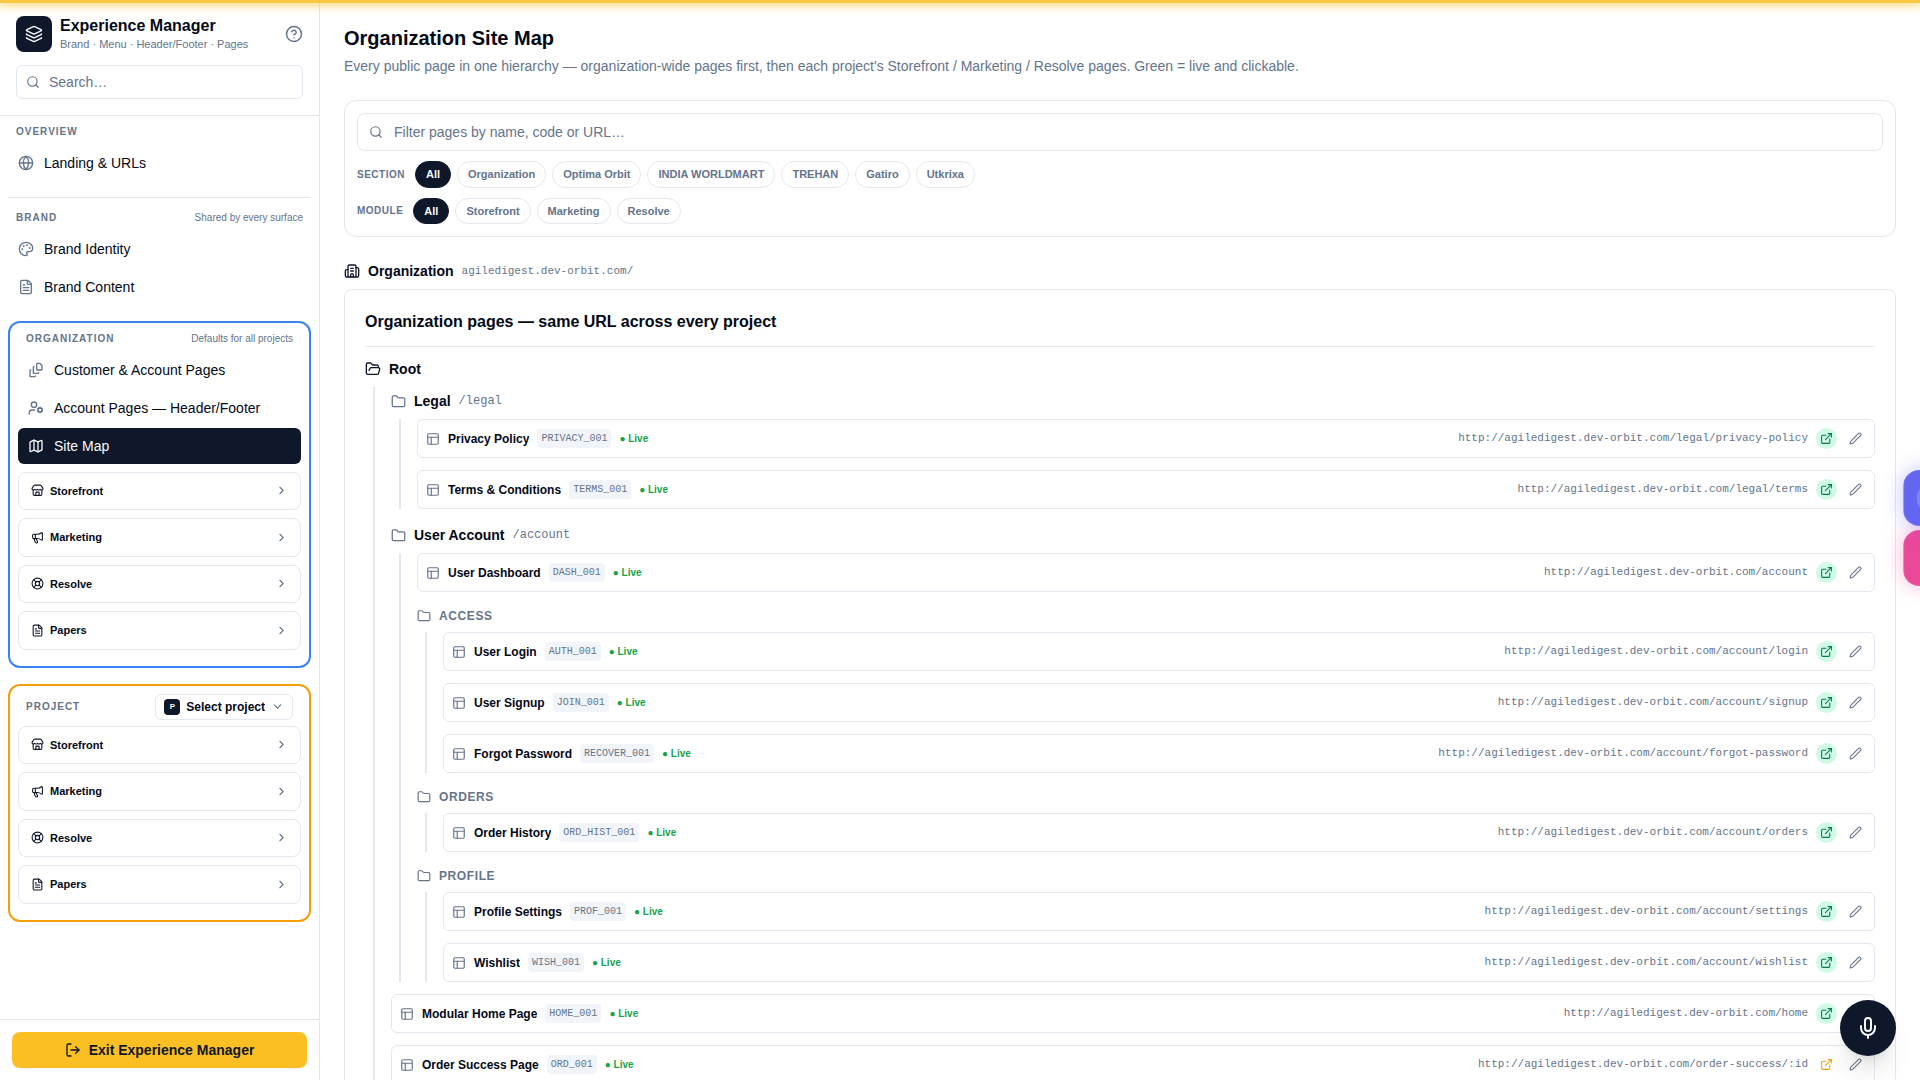Screen dimensions: 1920x1080
Task: Open Customer & Account Pages
Action: (159, 370)
